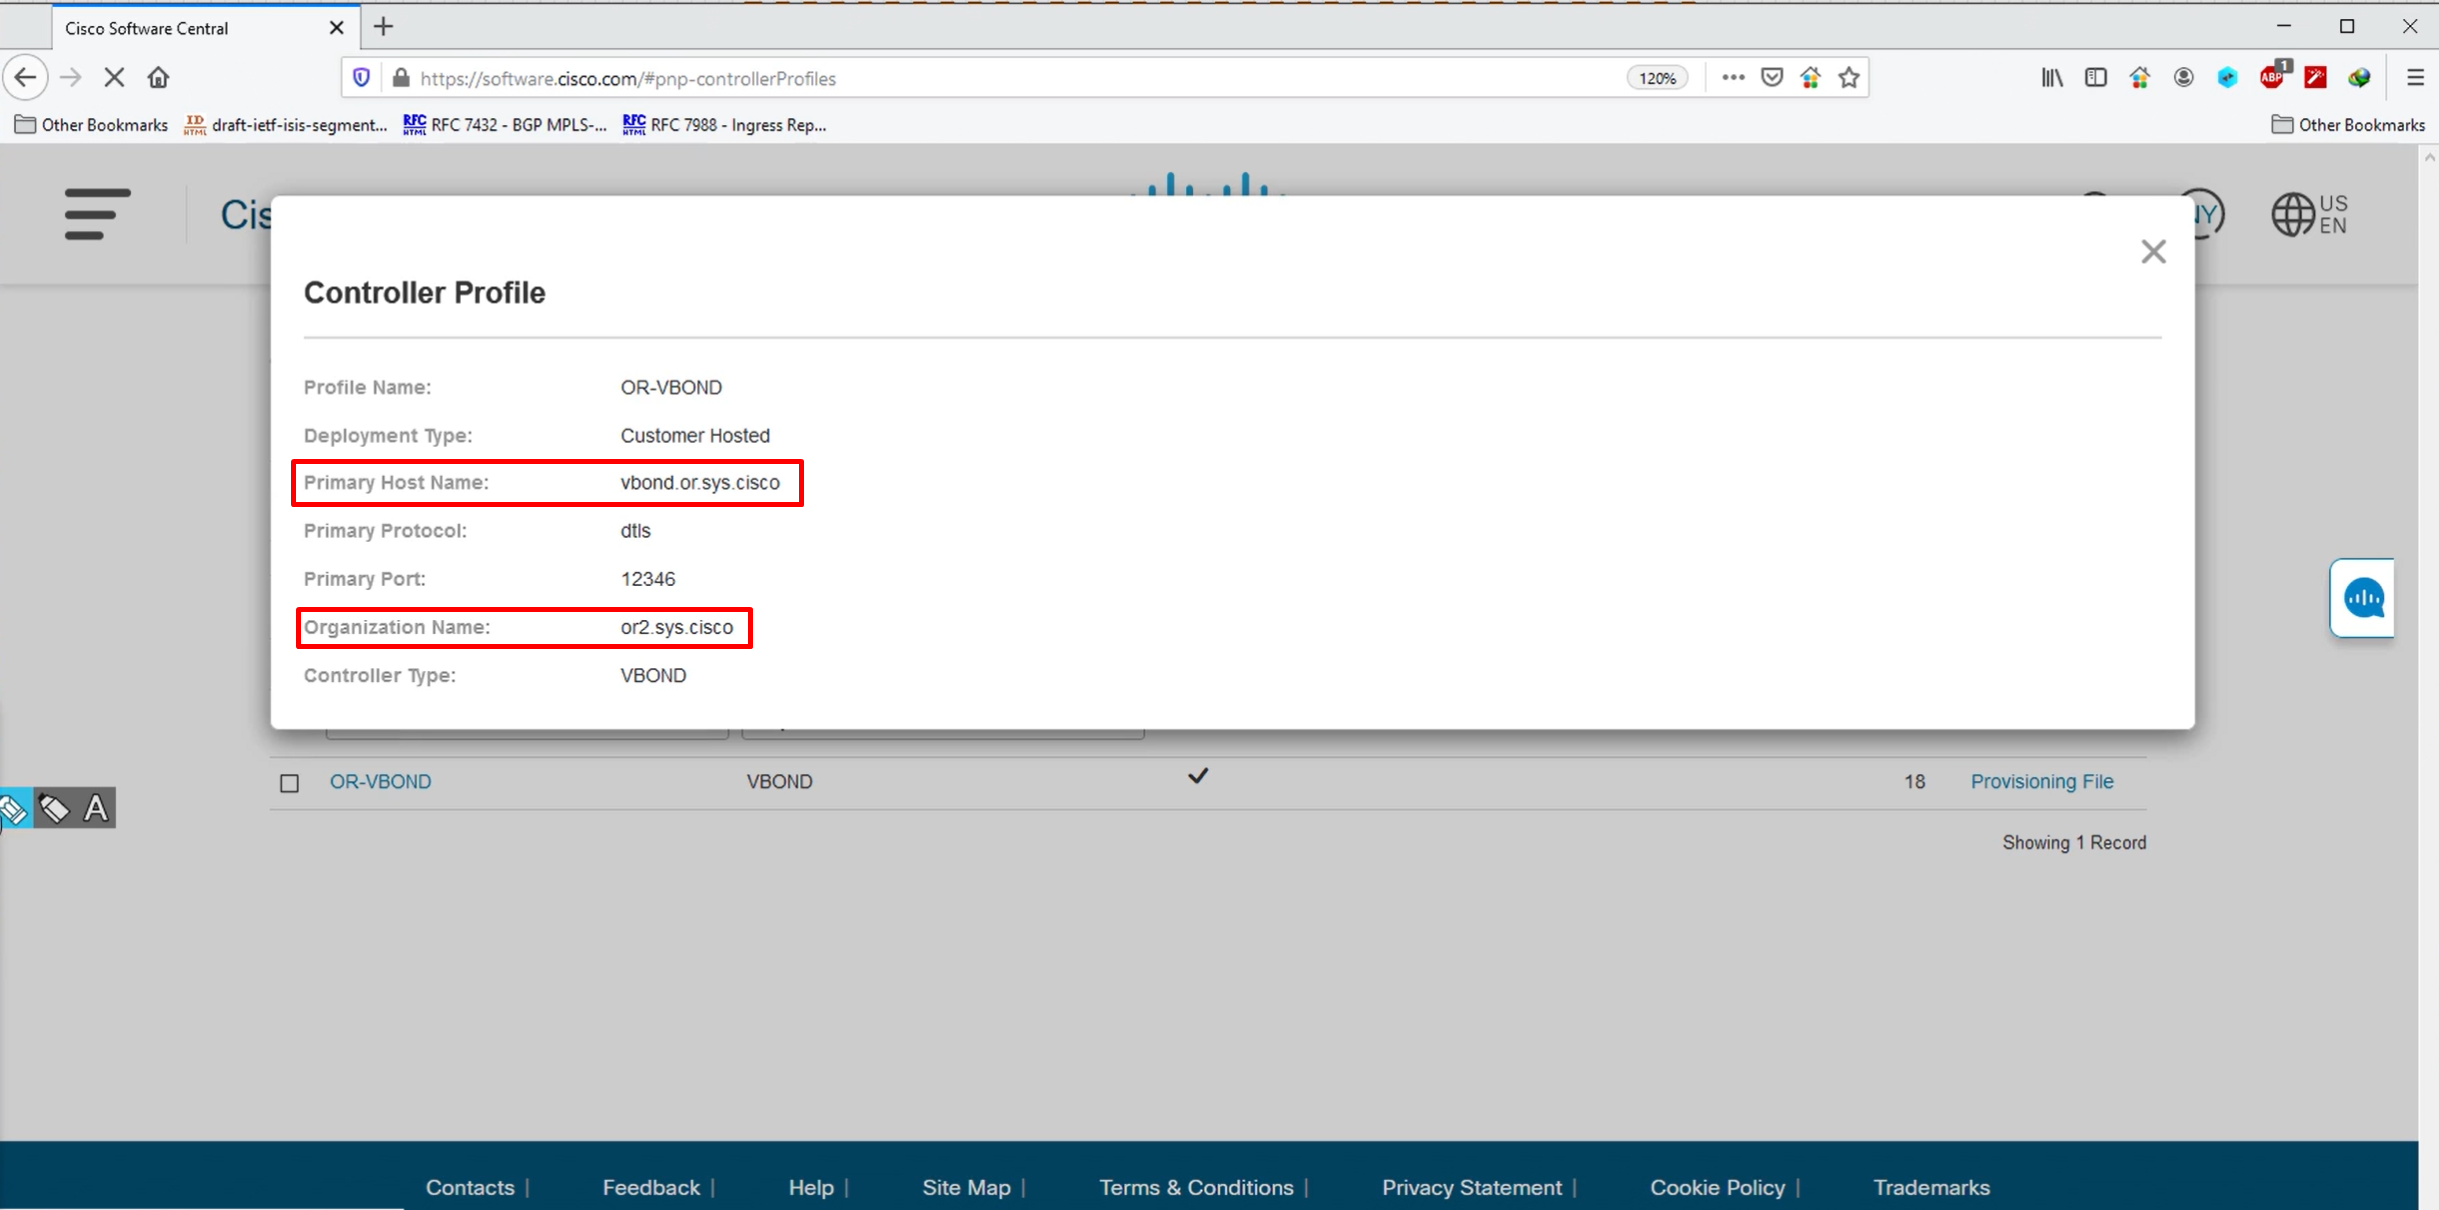Viewport: 2439px width, 1210px height.
Task: Click the 120% zoom level indicator
Action: click(1657, 78)
